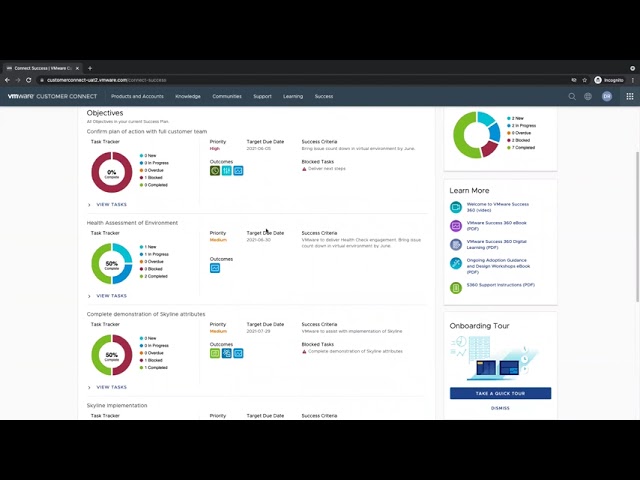Click target due date 2021-06-30

258,240
